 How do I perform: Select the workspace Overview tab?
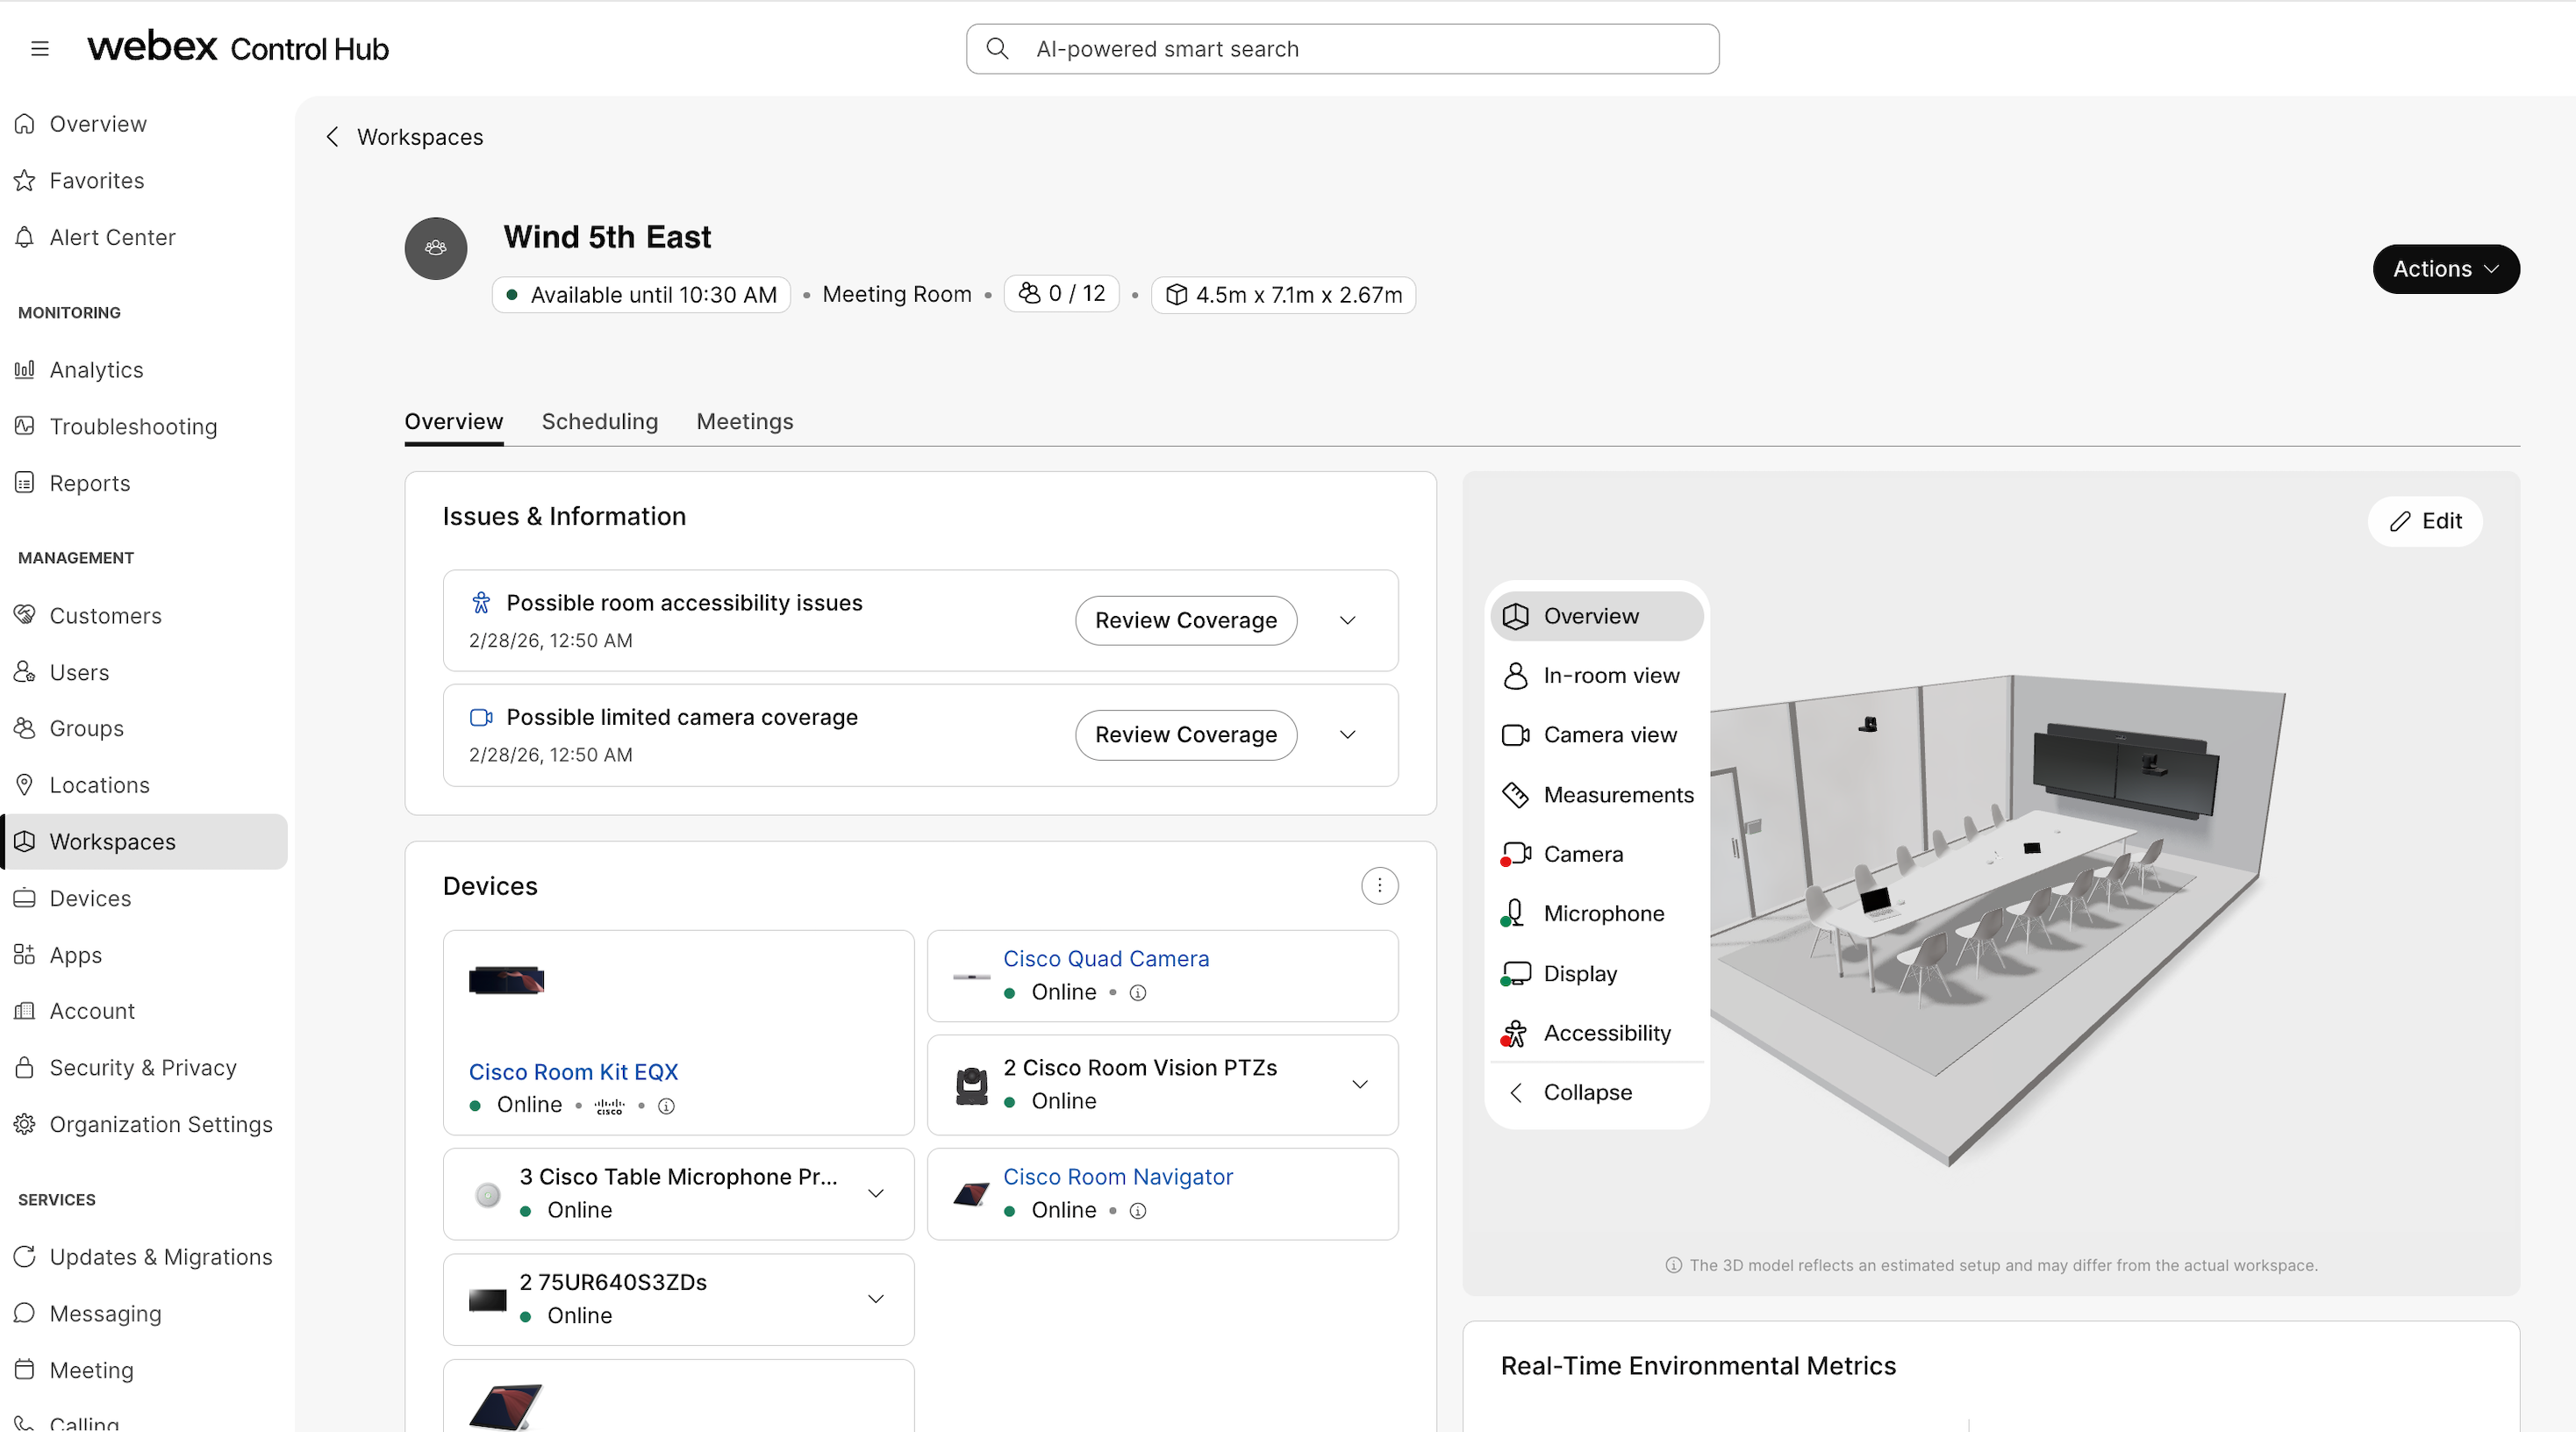453,421
